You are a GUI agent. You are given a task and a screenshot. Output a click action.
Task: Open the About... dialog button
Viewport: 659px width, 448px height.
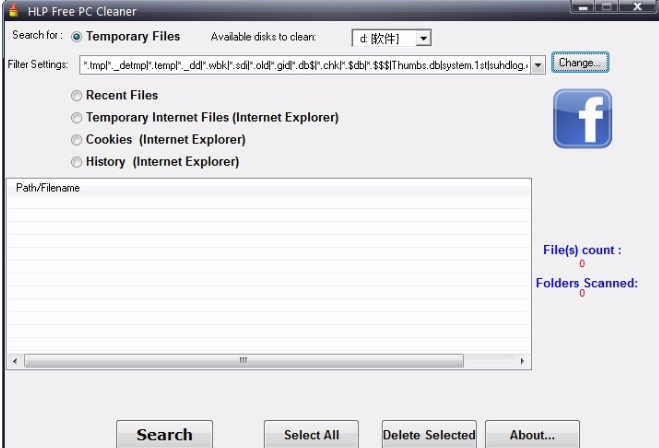532,434
